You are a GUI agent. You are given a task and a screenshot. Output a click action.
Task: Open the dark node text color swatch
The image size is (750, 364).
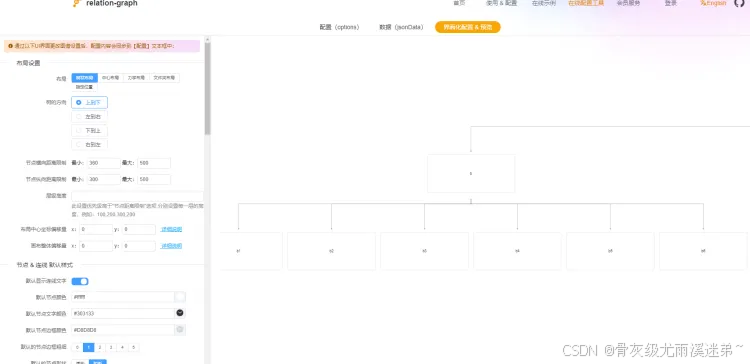[x=180, y=313]
